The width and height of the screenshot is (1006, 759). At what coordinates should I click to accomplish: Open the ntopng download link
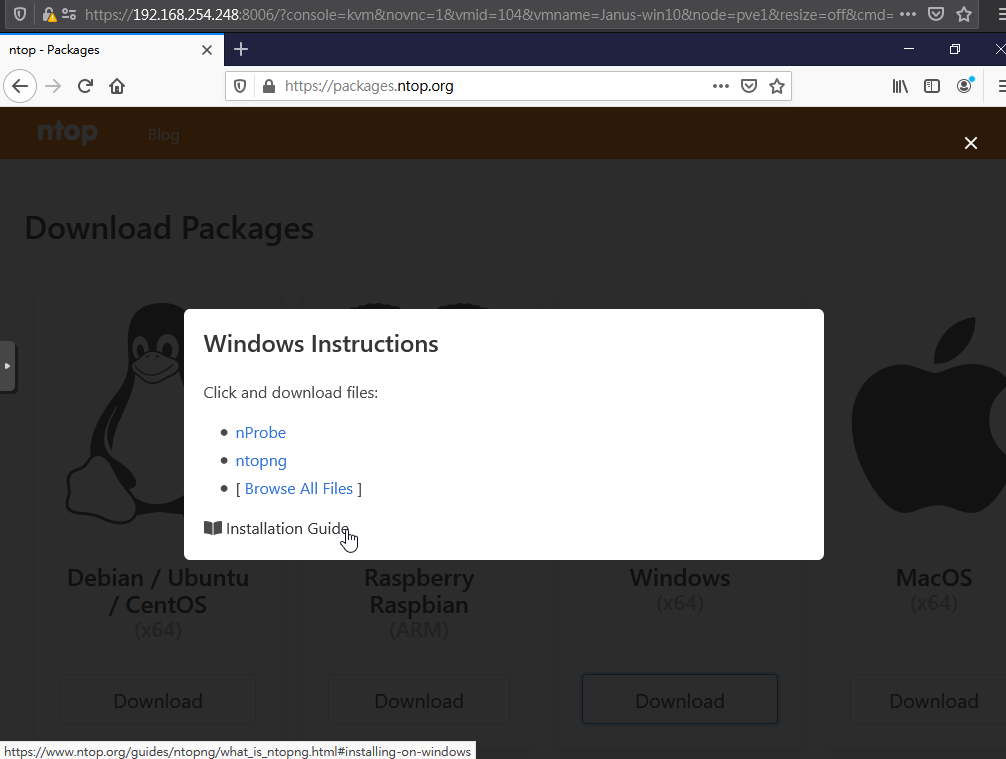coord(261,461)
